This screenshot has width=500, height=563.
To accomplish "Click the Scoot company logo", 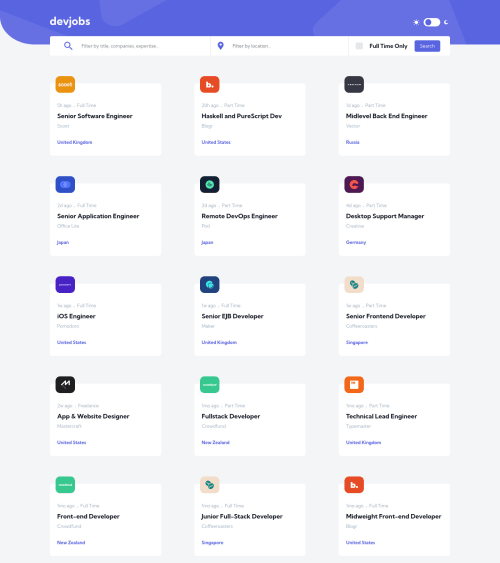I will point(65,84).
